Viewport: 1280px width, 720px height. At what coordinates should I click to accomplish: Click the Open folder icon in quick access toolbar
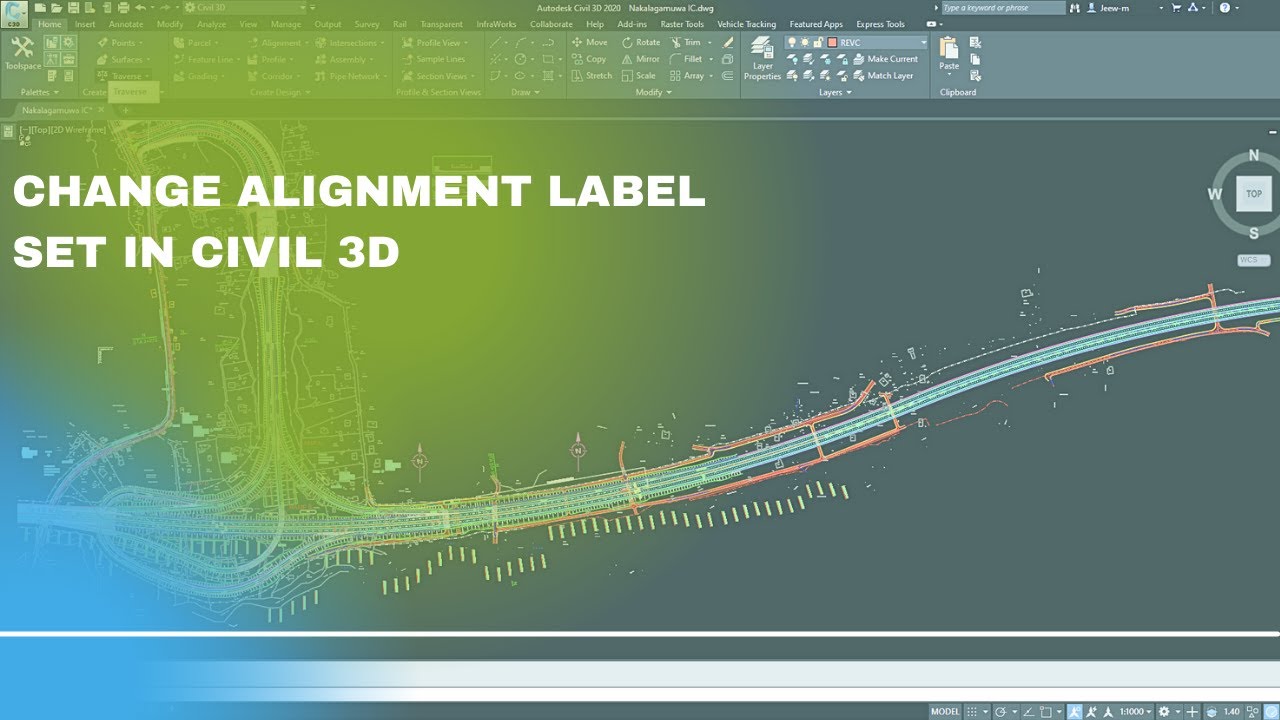tap(57, 7)
